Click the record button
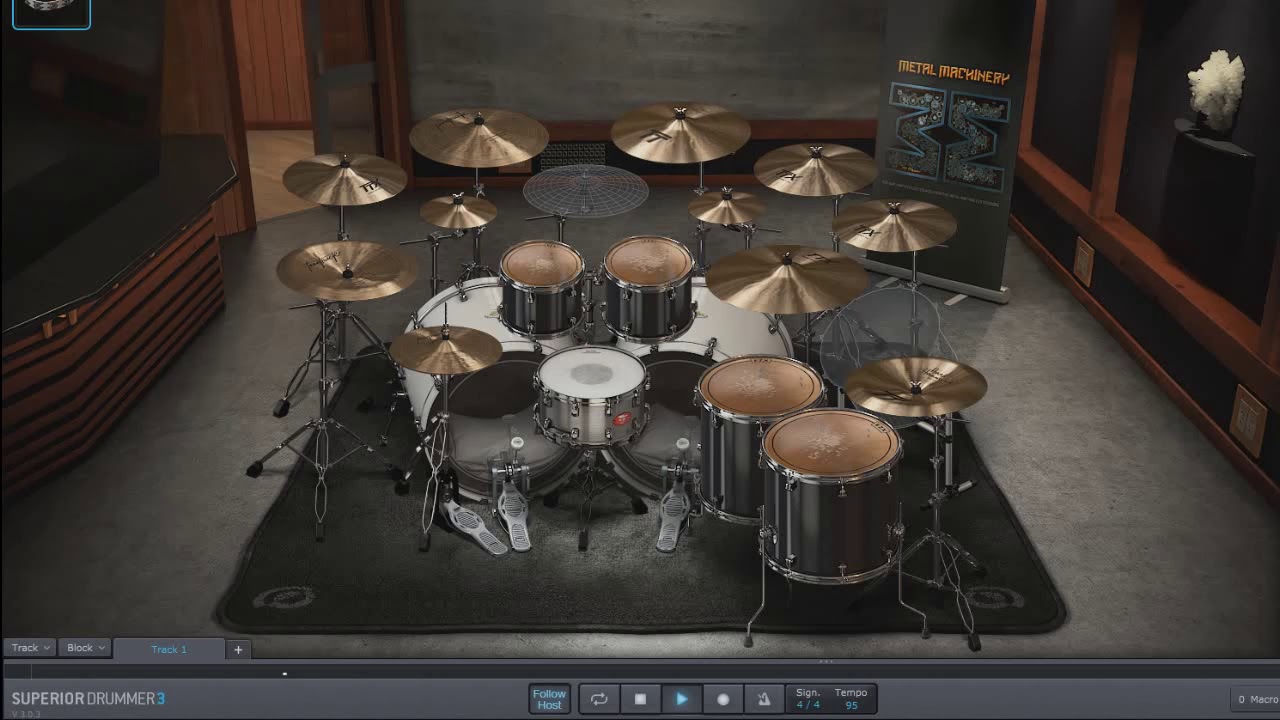The width and height of the screenshot is (1280, 720). [x=723, y=699]
